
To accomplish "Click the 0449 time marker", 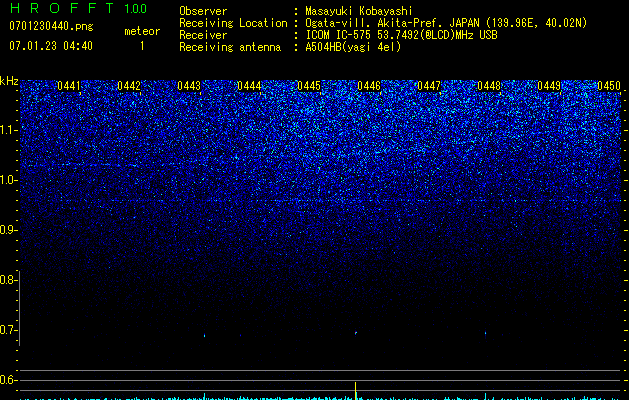I will (x=548, y=86).
